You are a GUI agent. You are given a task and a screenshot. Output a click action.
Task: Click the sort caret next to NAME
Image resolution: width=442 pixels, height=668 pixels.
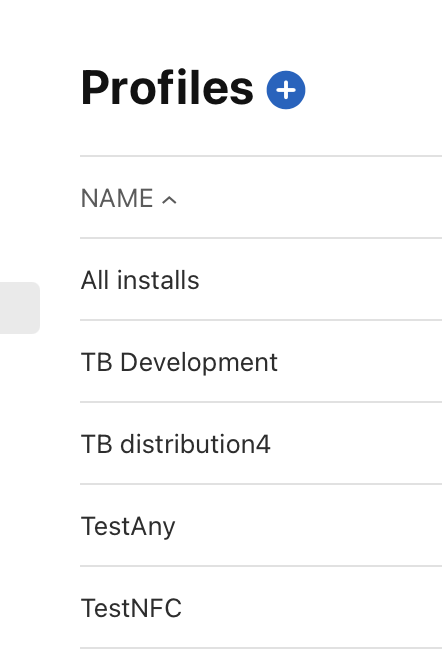click(x=169, y=200)
